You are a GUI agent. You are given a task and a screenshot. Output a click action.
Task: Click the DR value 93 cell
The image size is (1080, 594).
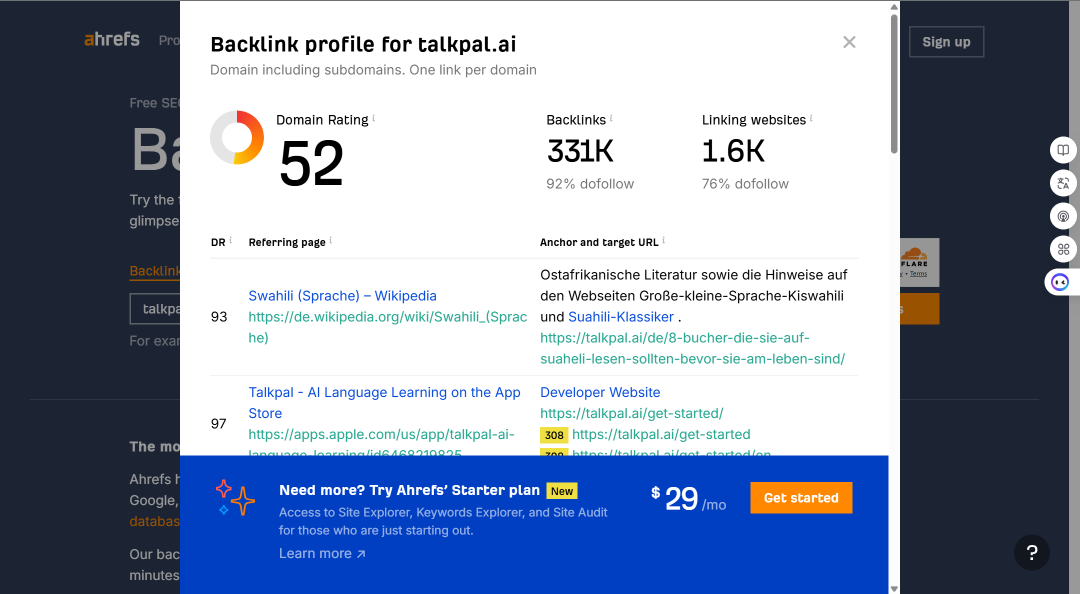click(x=219, y=317)
